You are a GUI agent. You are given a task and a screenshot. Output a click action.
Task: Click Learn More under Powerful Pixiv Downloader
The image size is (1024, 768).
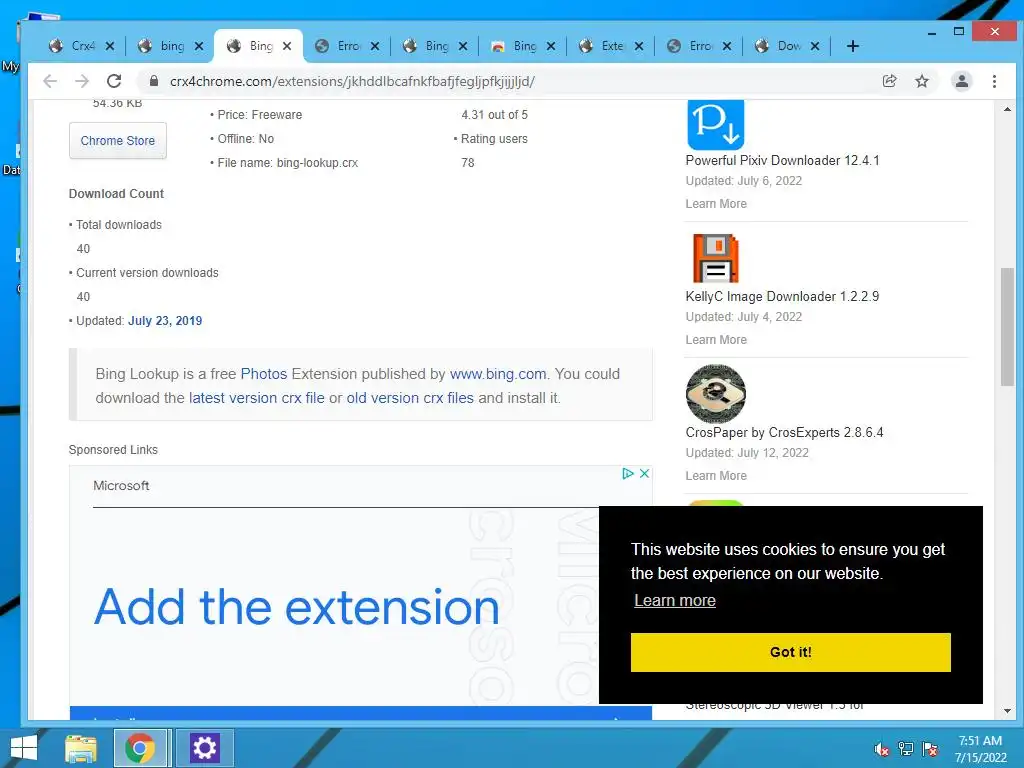coord(716,204)
